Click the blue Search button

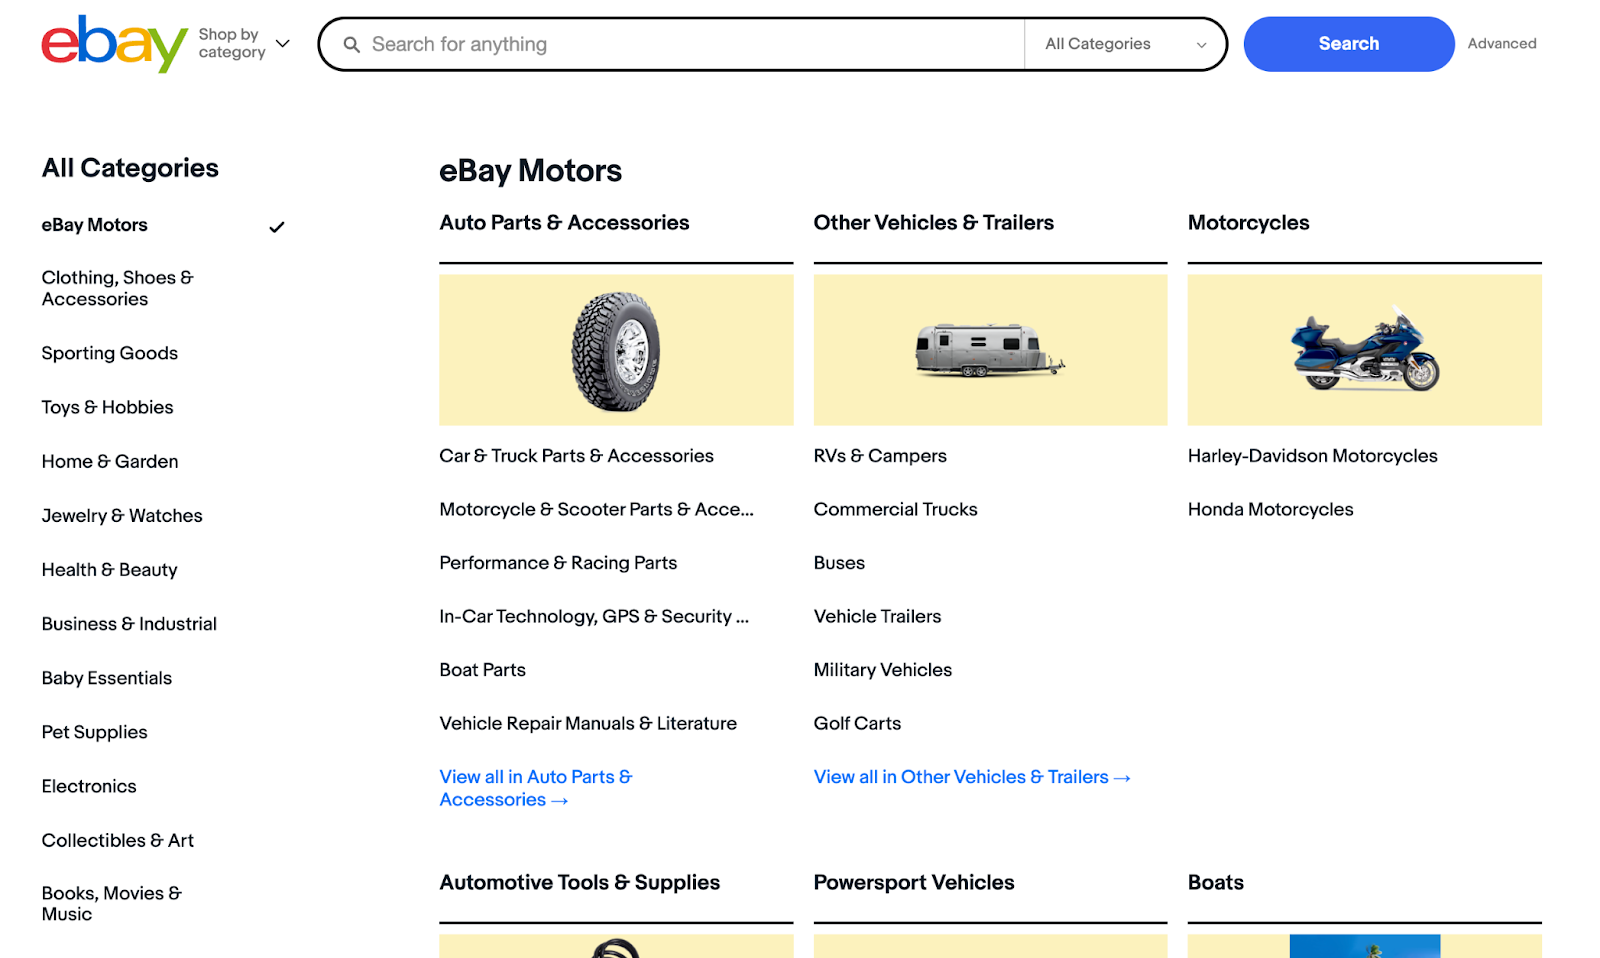1348,44
